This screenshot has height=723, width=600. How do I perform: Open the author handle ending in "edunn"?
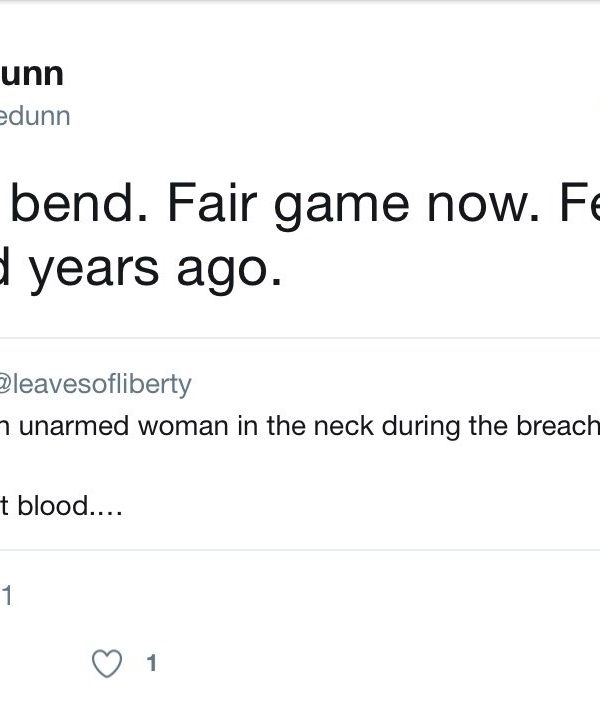(35, 117)
